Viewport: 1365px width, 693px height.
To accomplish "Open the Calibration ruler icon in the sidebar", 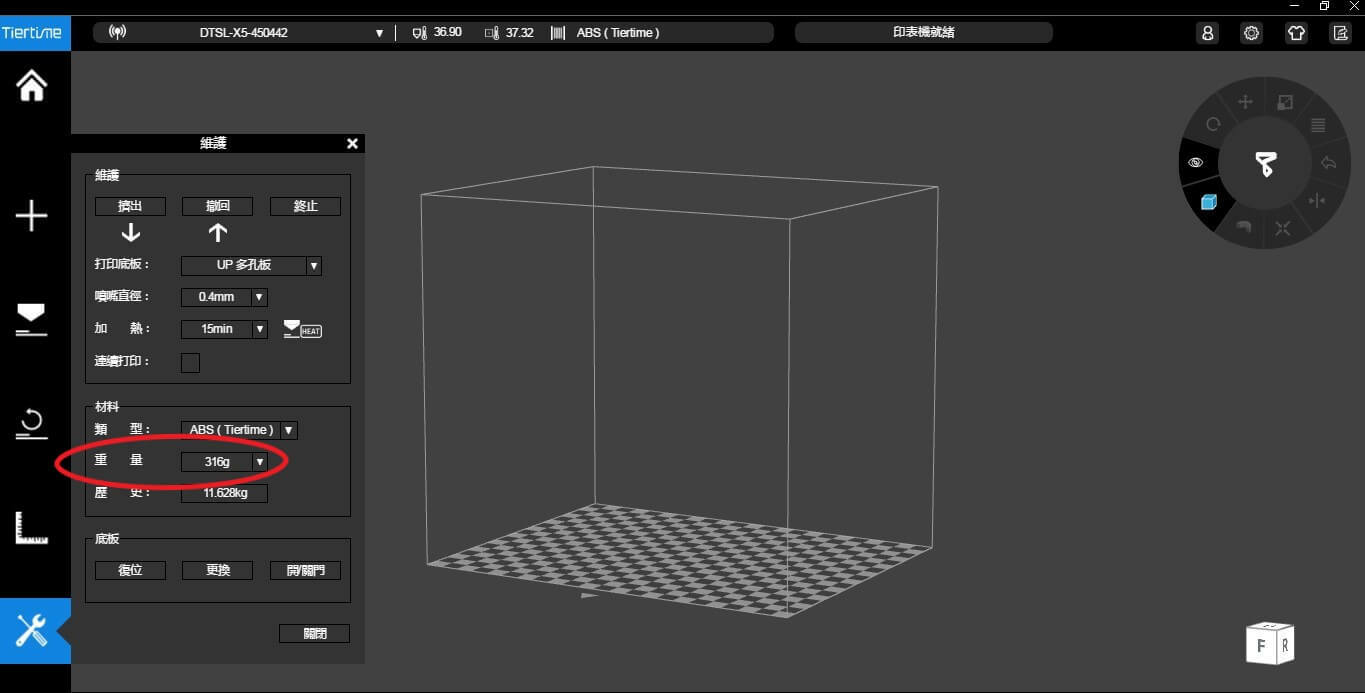I will 32,528.
